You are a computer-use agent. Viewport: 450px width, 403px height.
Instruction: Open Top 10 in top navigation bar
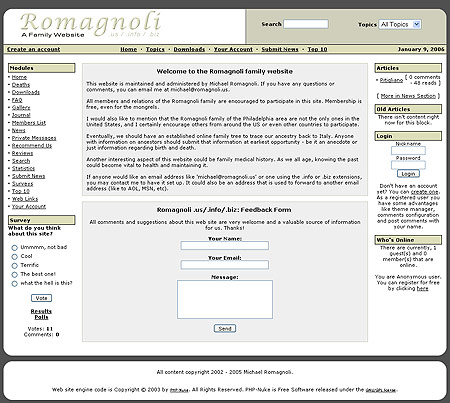point(317,49)
